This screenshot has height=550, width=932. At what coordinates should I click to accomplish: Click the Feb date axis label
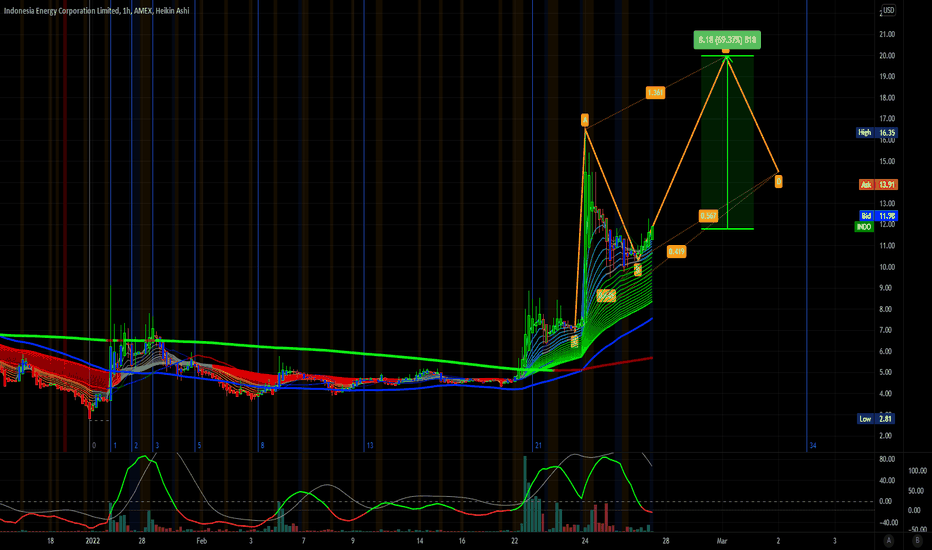[x=201, y=541]
